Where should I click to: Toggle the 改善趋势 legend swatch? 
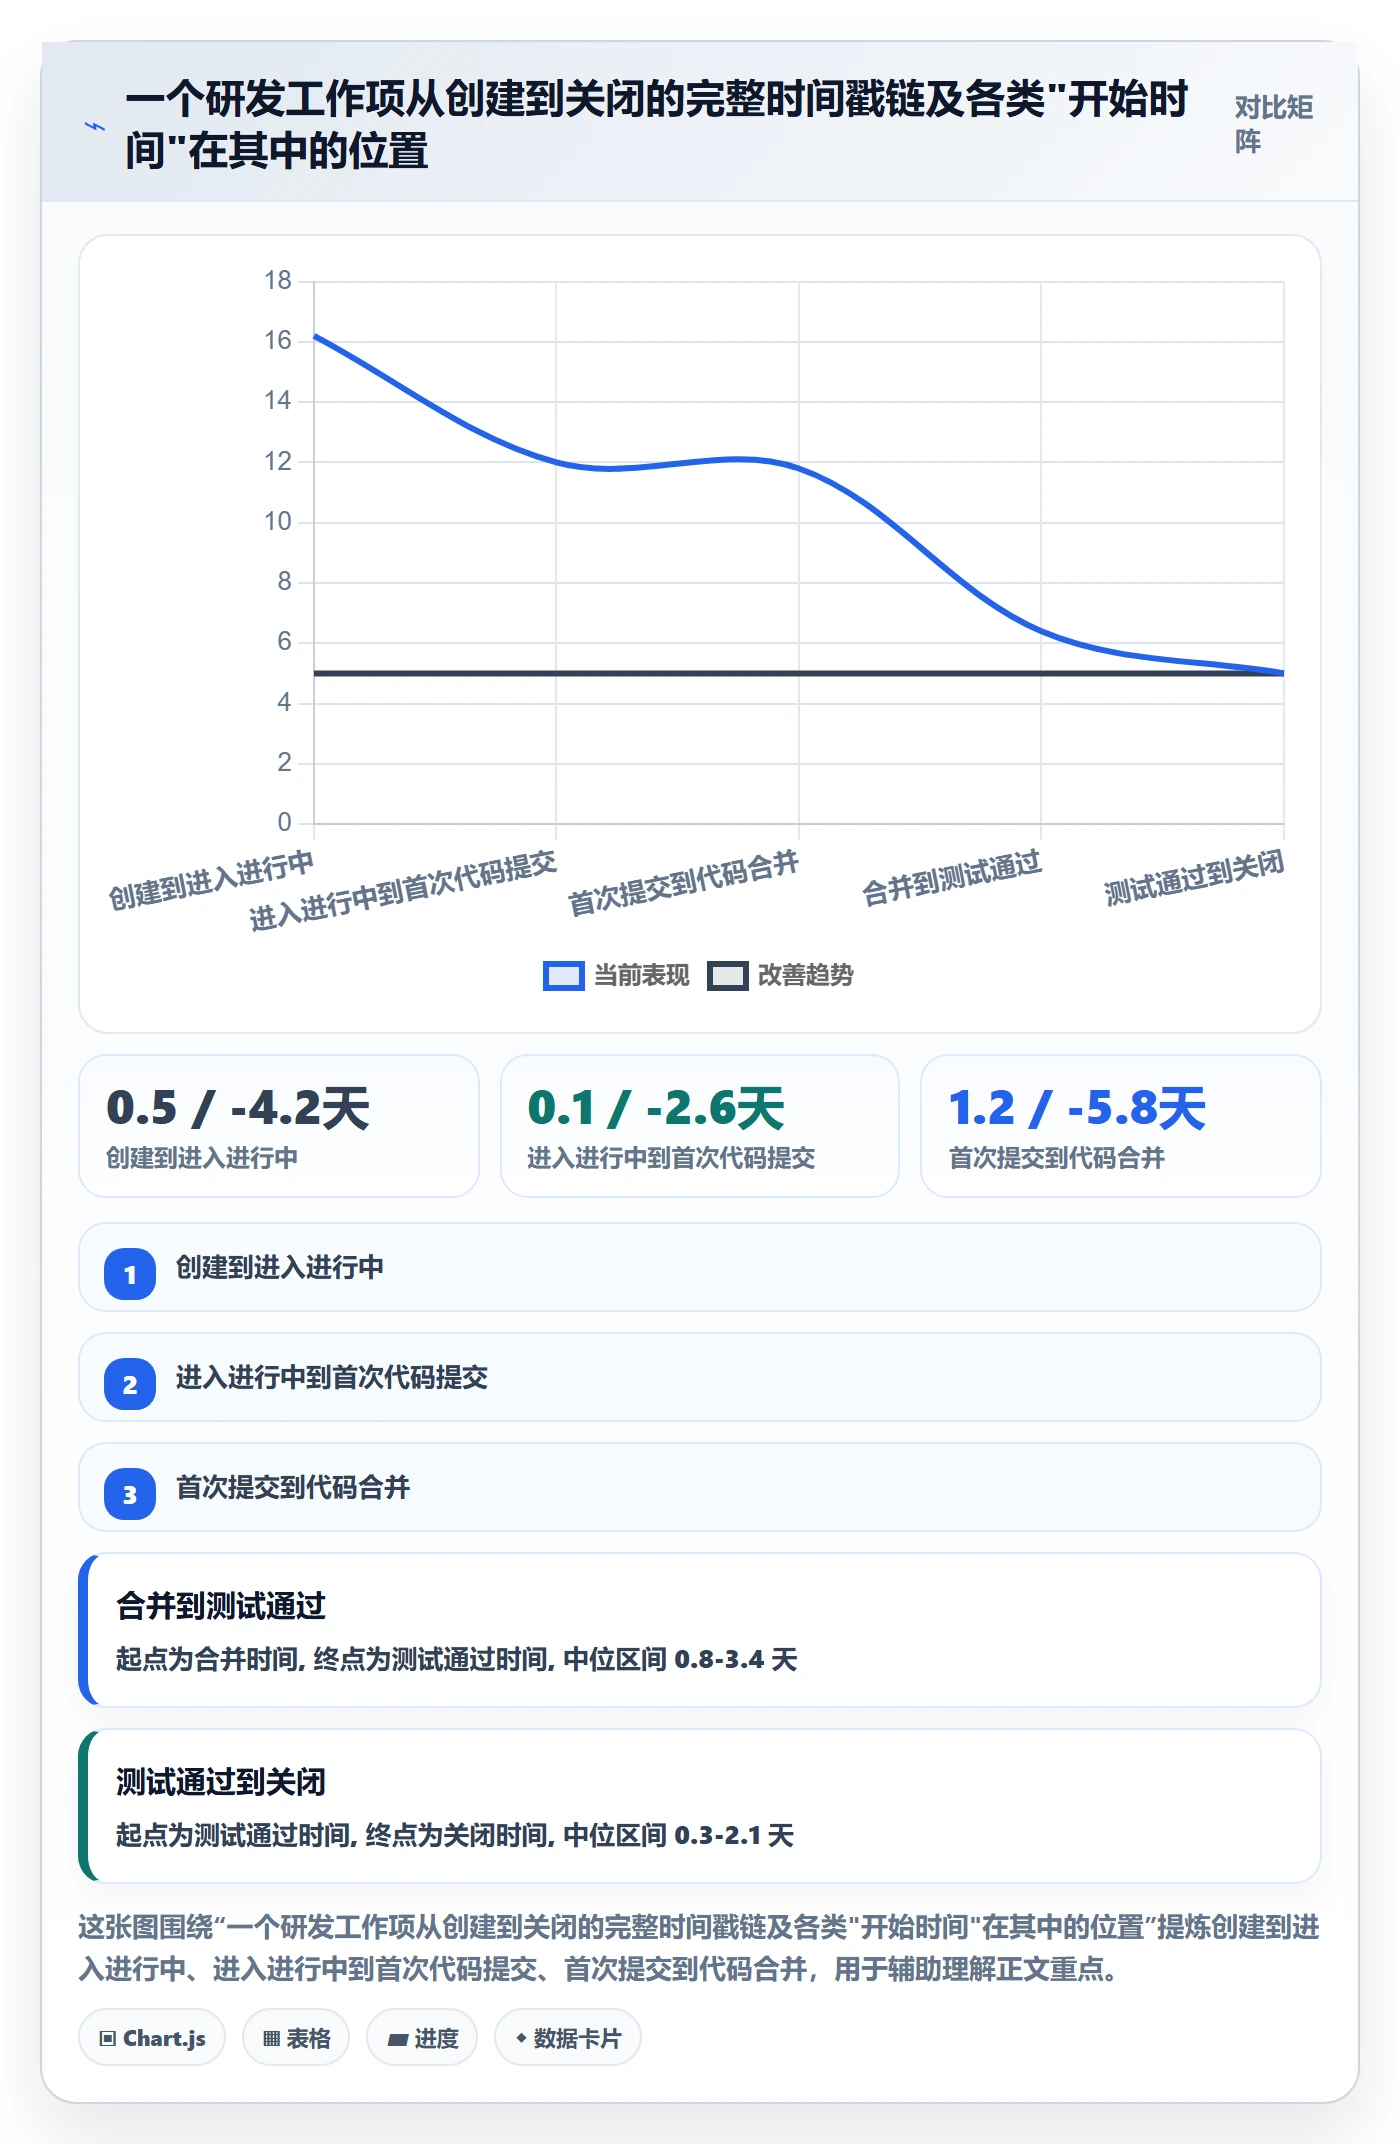click(727, 975)
